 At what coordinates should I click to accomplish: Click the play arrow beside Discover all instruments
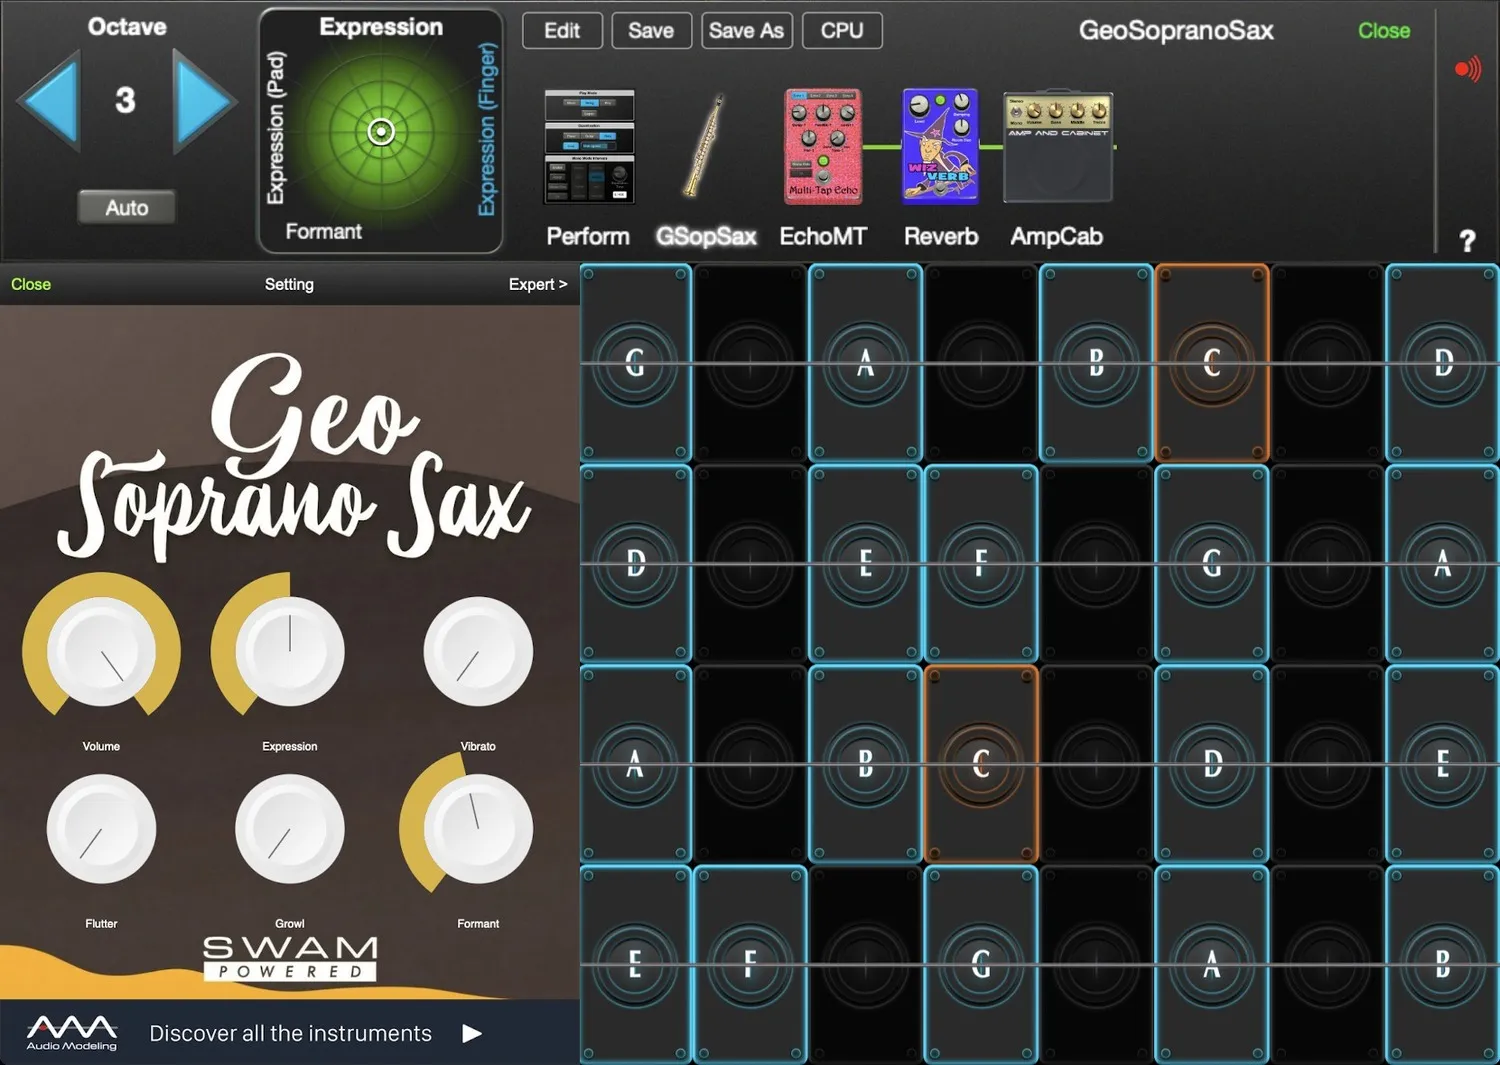click(x=472, y=1033)
